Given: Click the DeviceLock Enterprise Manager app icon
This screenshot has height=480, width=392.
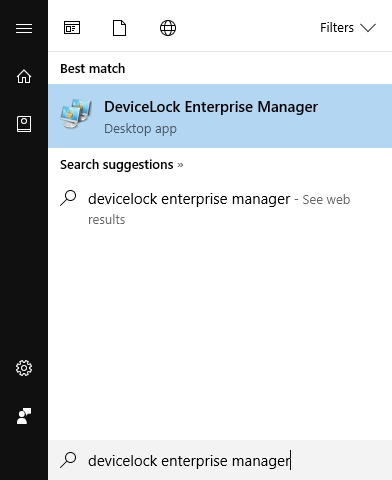Looking at the screenshot, I should (76, 113).
